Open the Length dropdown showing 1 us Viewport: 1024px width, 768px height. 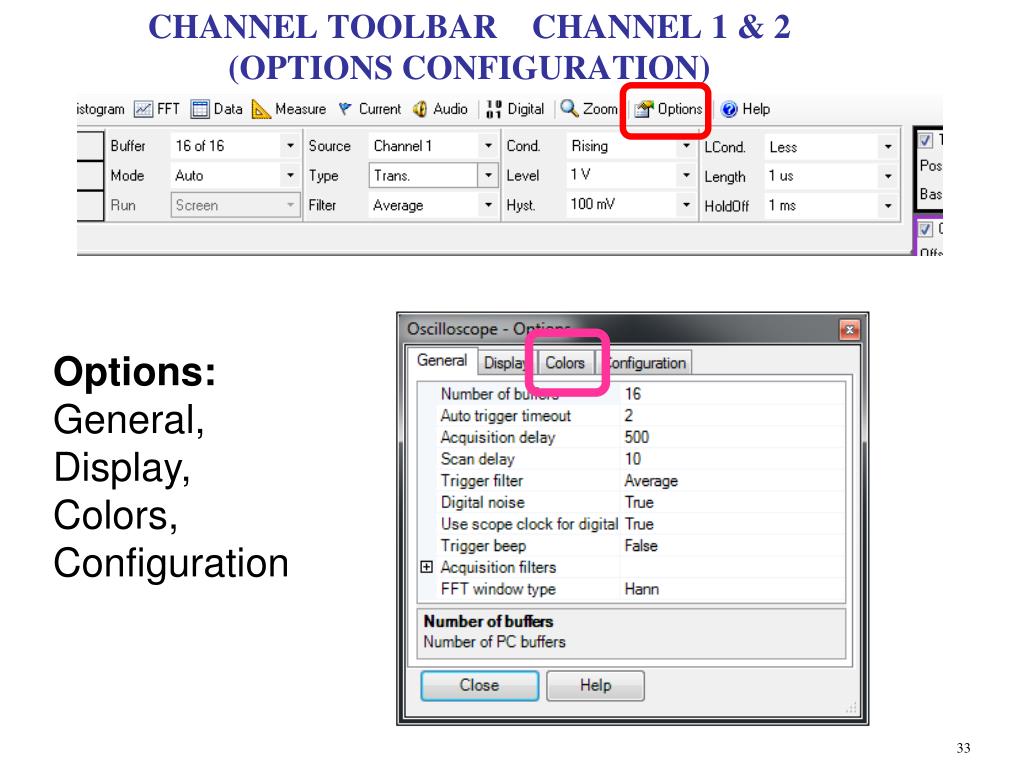(830, 176)
